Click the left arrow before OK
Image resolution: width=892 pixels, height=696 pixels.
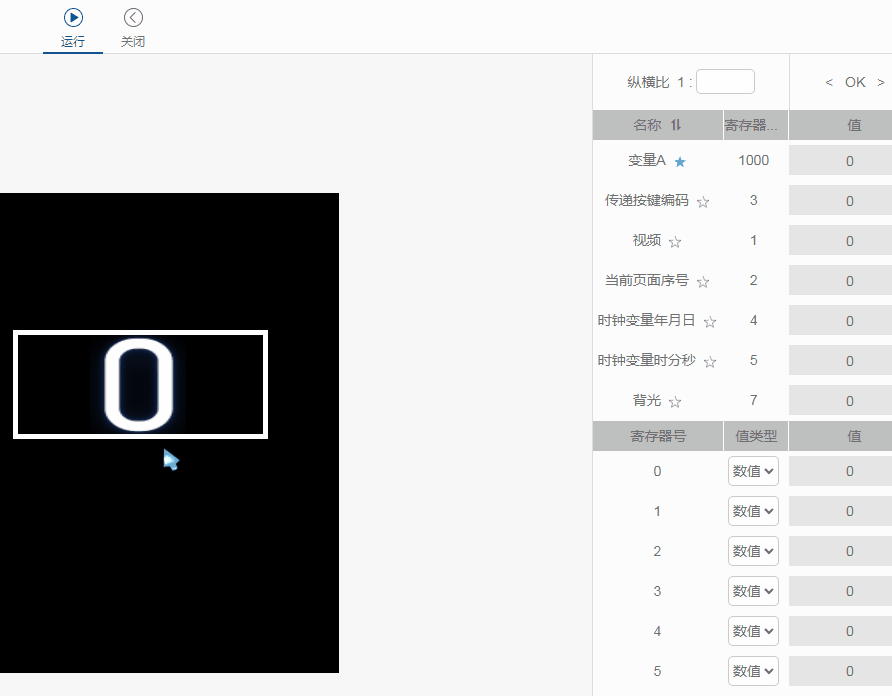[x=827, y=82]
